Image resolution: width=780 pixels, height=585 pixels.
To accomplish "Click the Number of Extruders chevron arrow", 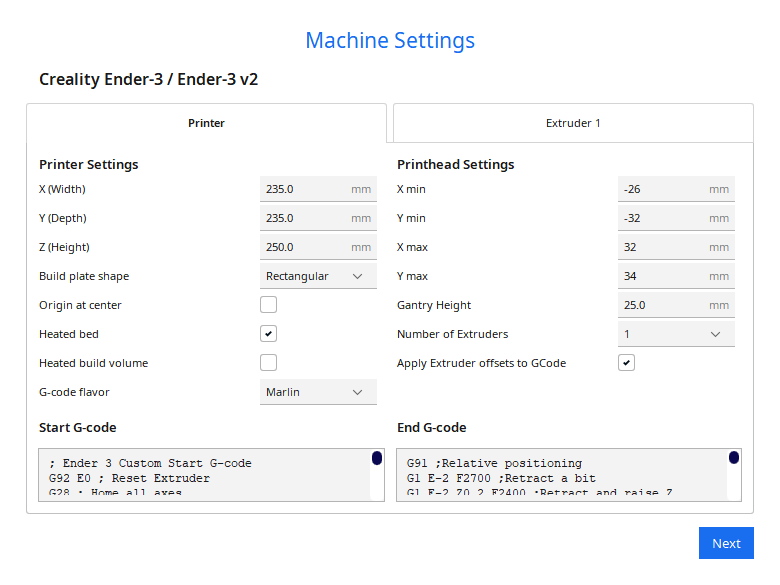I will [715, 334].
